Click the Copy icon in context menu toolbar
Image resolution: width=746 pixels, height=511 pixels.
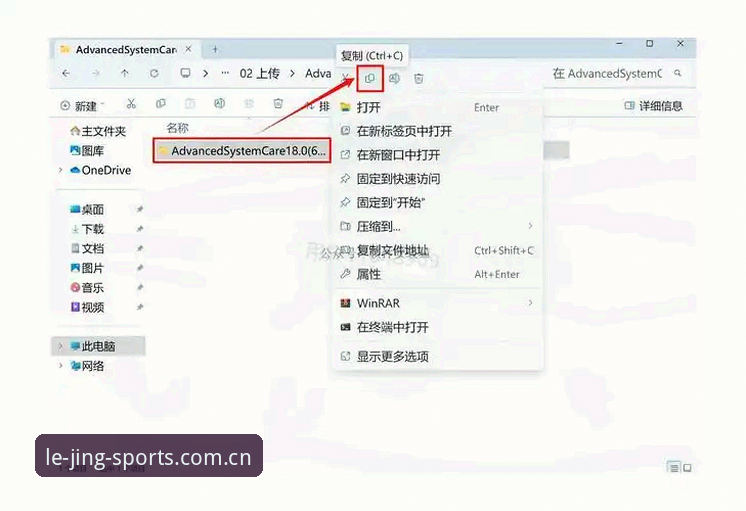370,79
